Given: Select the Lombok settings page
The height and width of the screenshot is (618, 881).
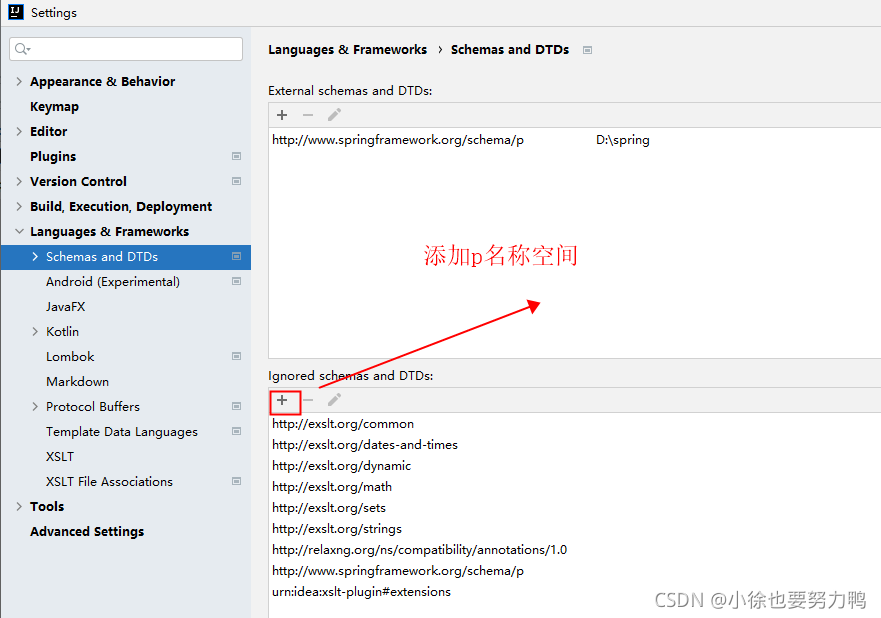Looking at the screenshot, I should pos(70,357).
